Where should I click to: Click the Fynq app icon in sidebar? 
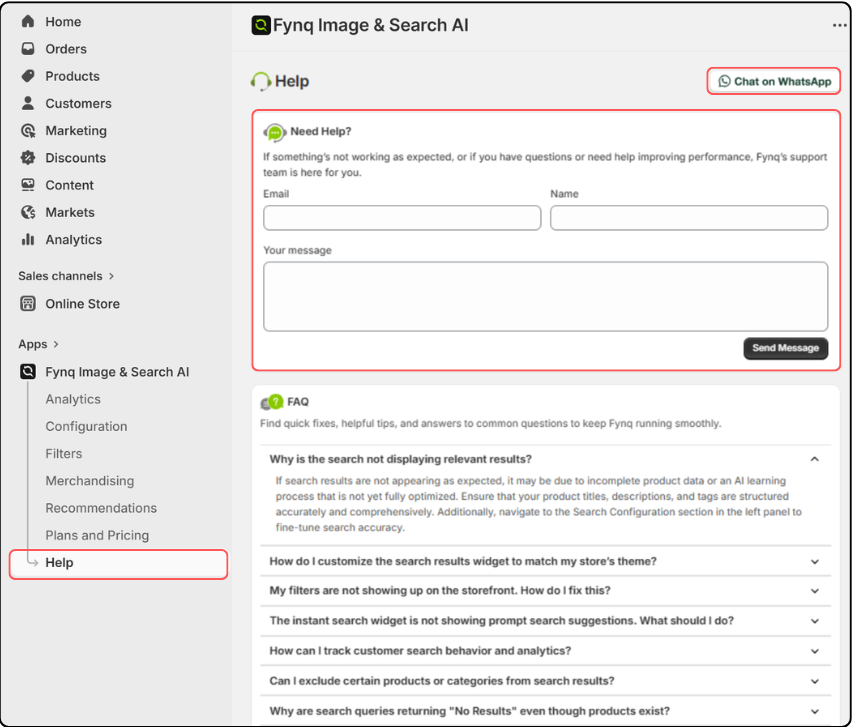[x=28, y=372]
